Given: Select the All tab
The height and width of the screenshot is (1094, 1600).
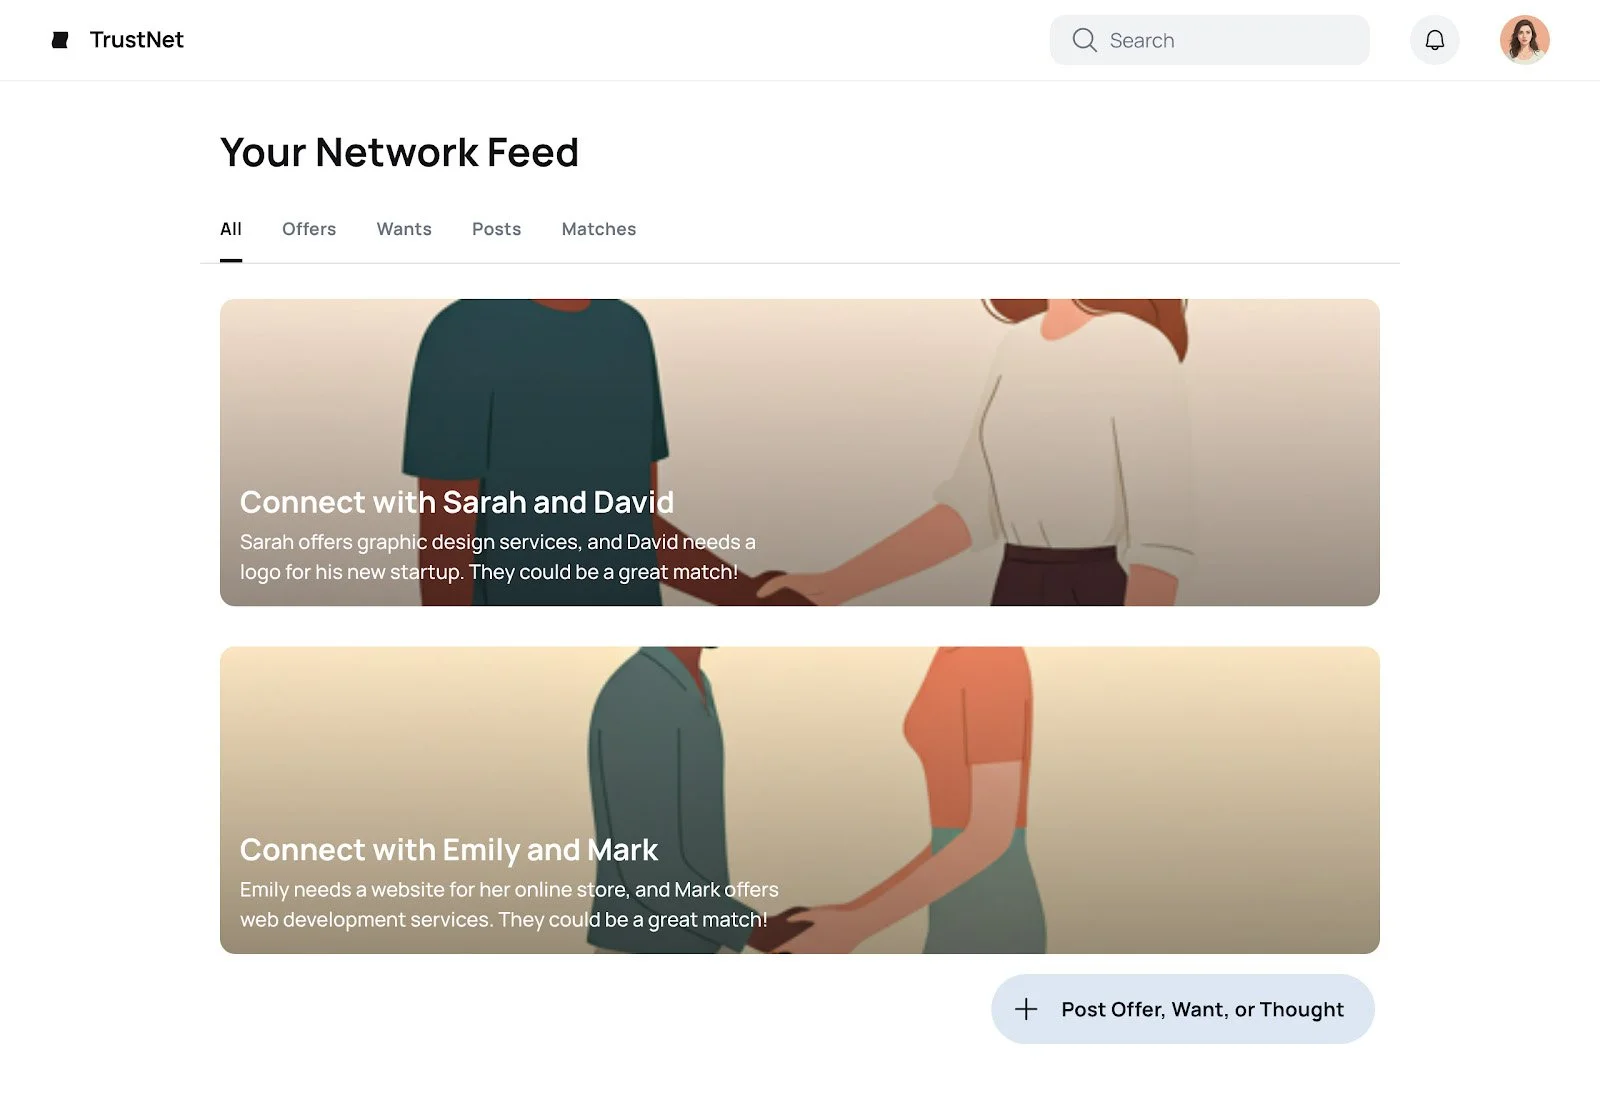Looking at the screenshot, I should [231, 229].
